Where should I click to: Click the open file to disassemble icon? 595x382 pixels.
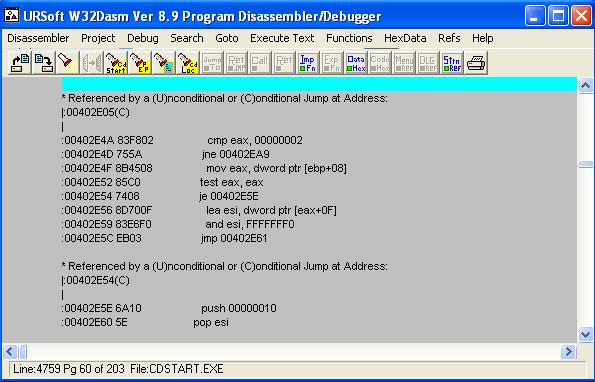(x=20, y=63)
